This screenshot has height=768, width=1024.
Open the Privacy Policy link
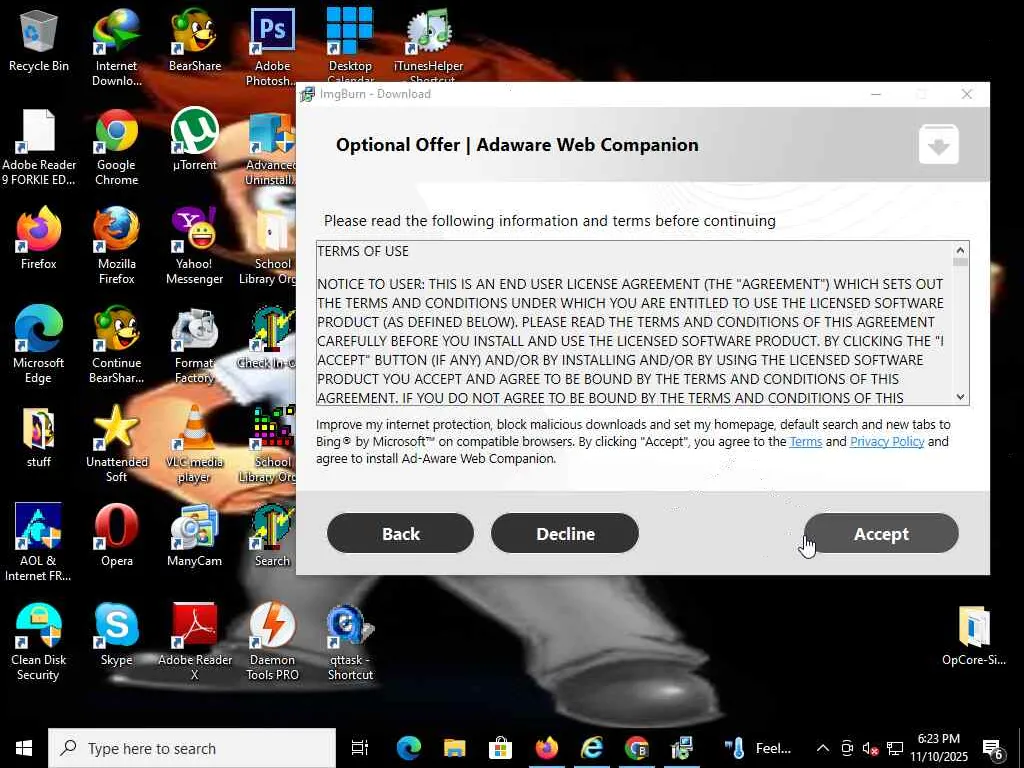[887, 441]
